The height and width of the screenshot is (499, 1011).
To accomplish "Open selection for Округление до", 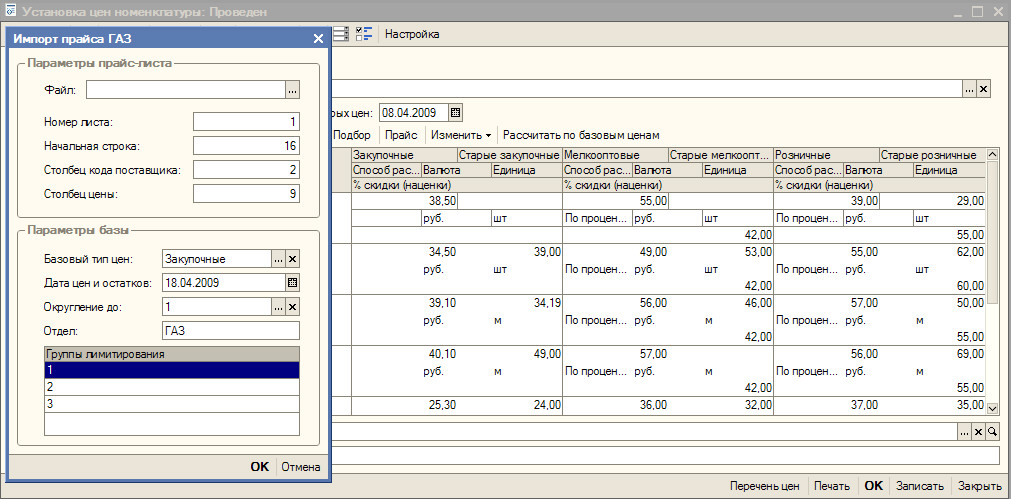I will (x=278, y=307).
